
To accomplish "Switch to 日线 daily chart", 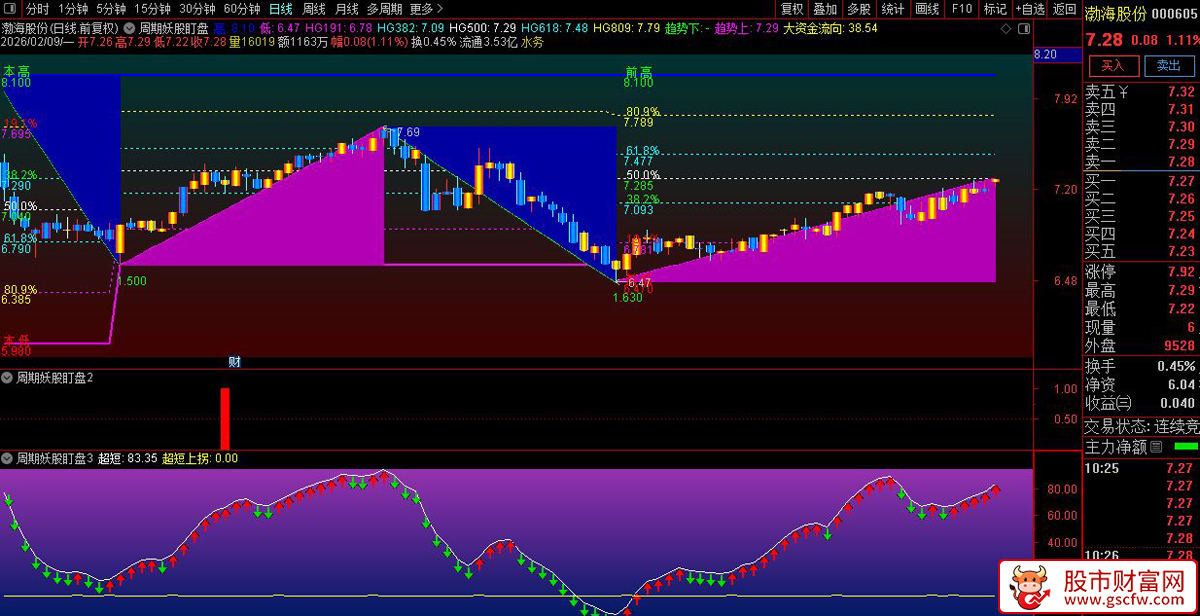I will click(x=281, y=9).
